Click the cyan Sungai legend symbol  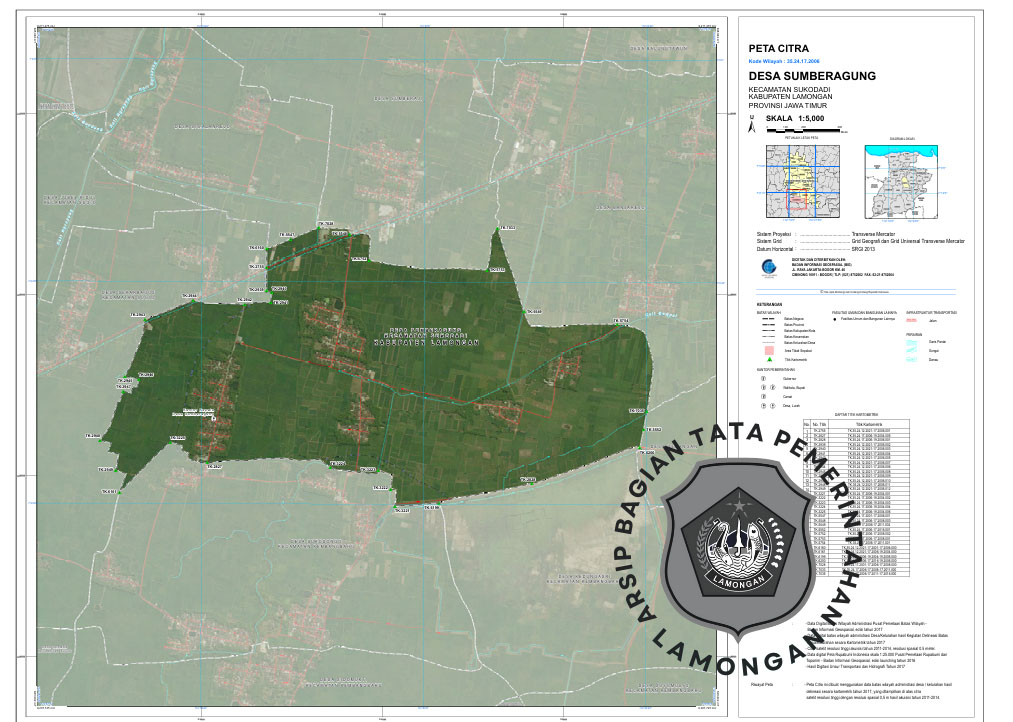coord(911,351)
